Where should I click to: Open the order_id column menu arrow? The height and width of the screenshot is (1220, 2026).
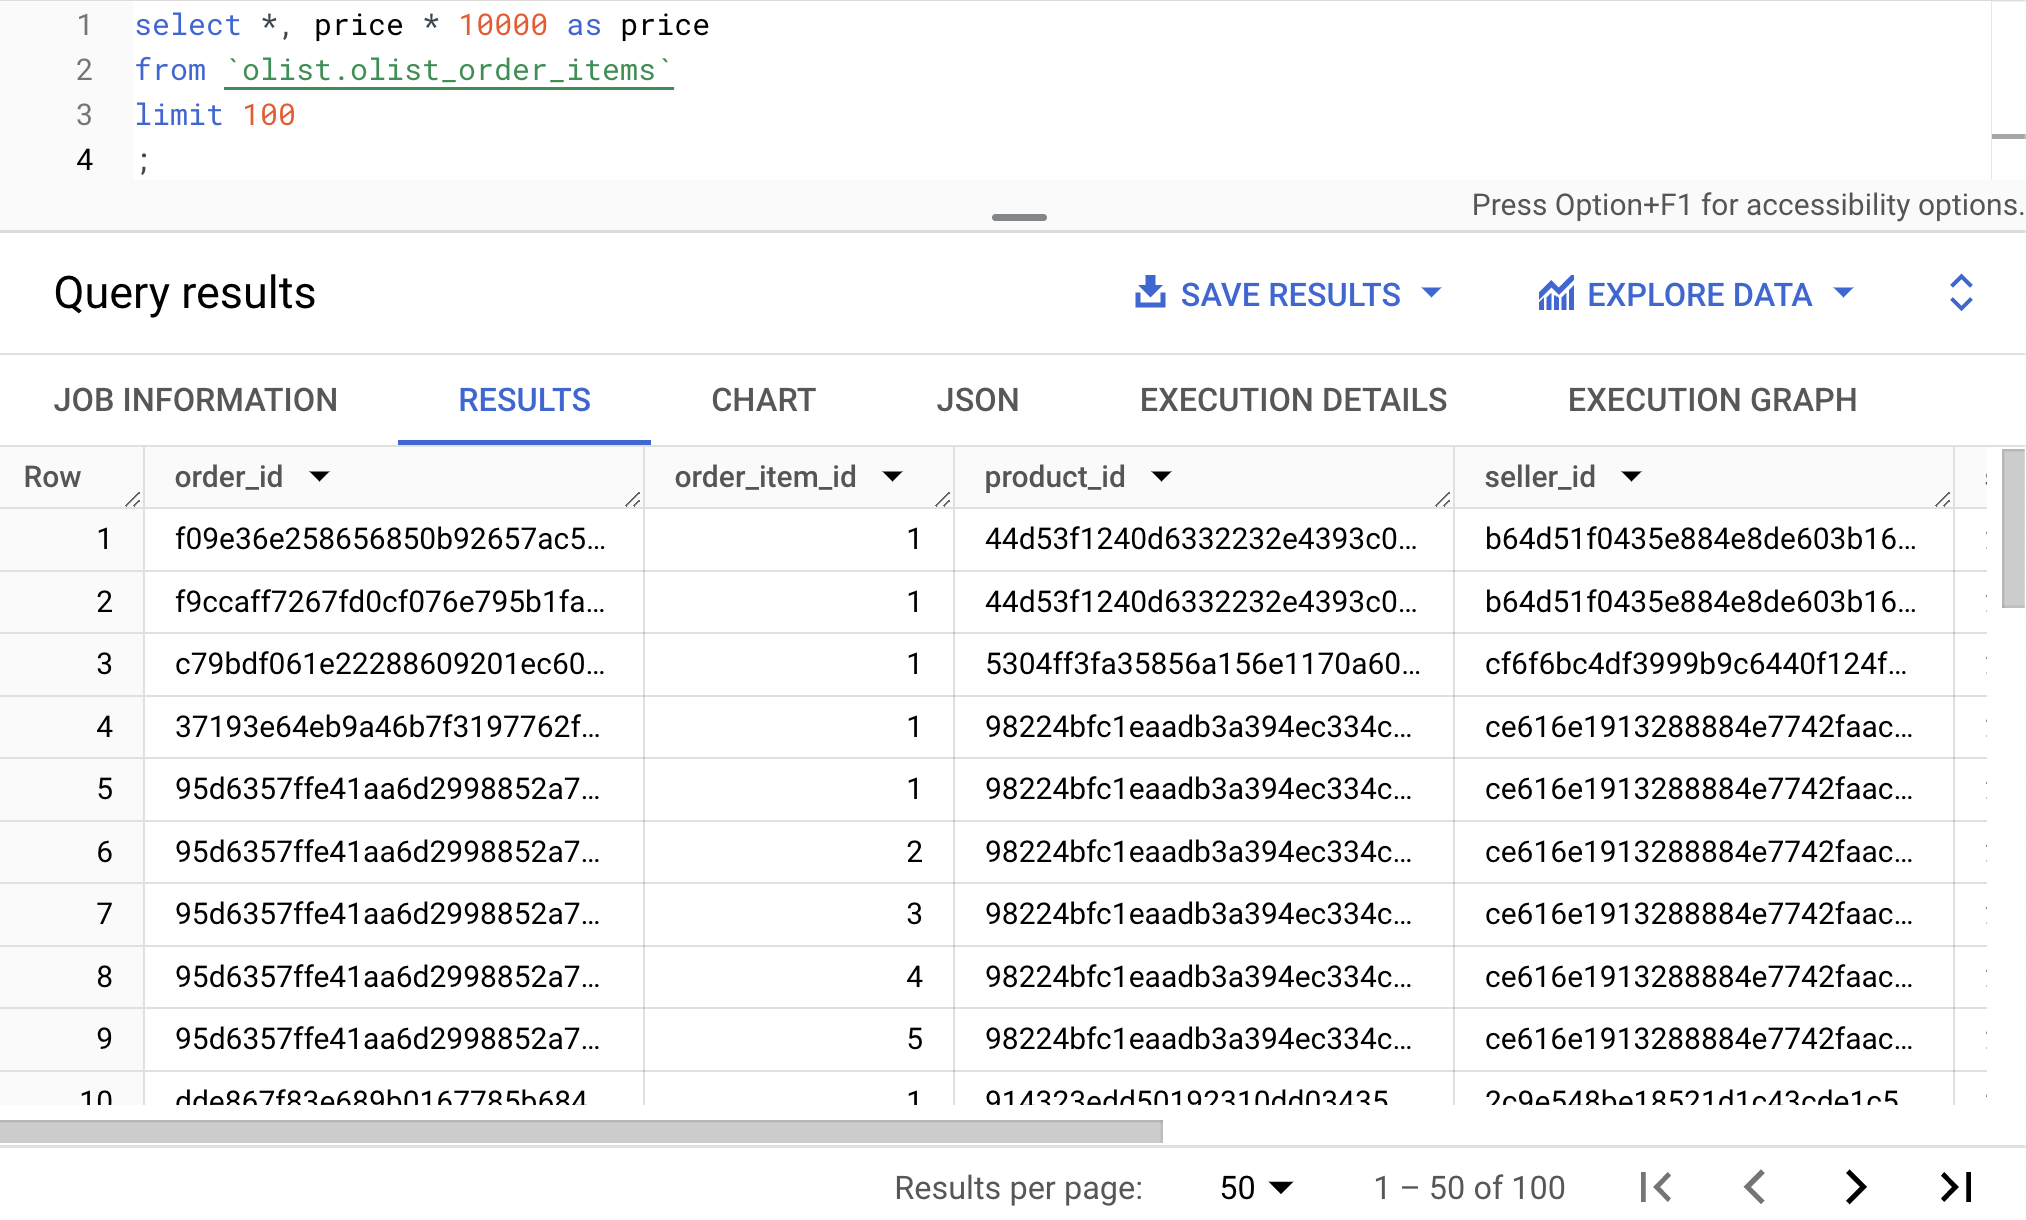319,477
